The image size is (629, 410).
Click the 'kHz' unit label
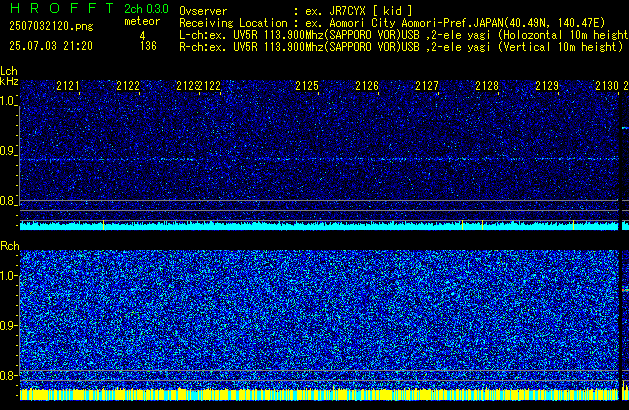coord(9,81)
